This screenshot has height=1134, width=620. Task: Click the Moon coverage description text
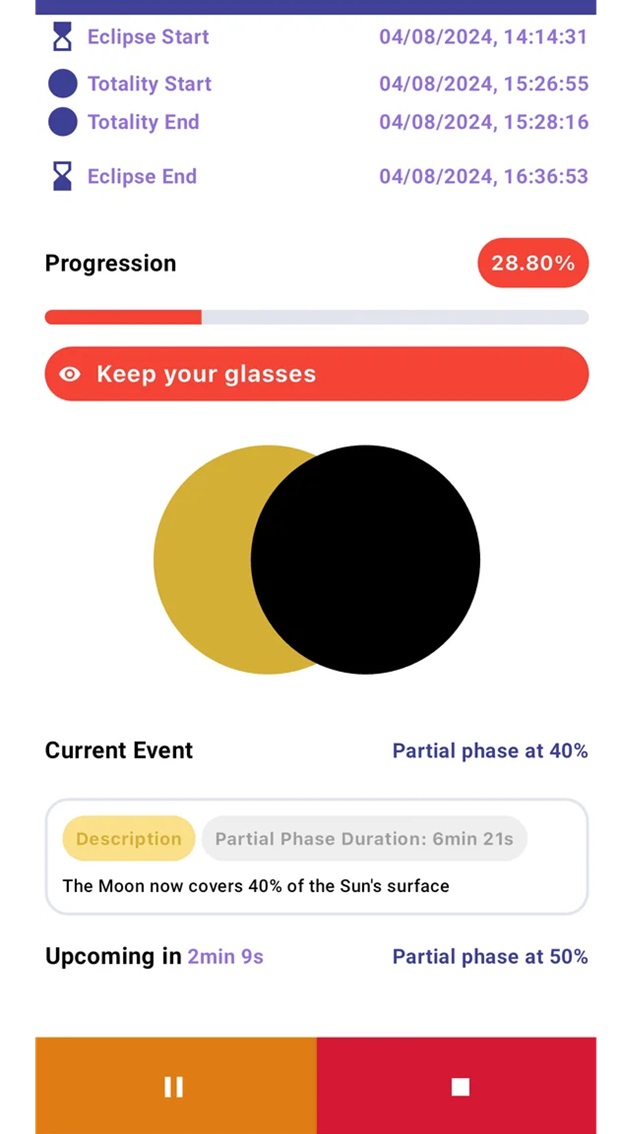(255, 886)
